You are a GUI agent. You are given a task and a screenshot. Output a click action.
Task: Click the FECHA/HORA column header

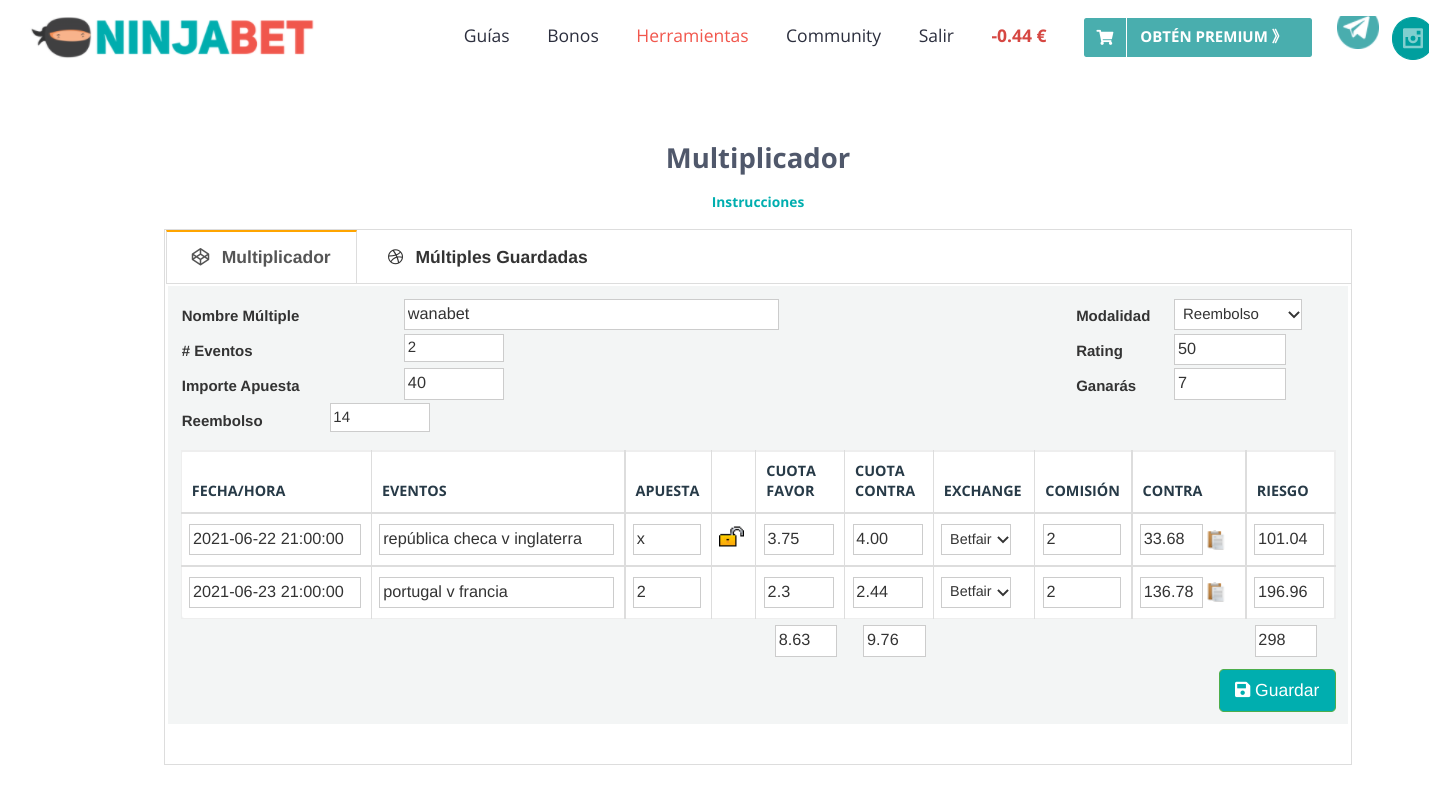coord(239,491)
